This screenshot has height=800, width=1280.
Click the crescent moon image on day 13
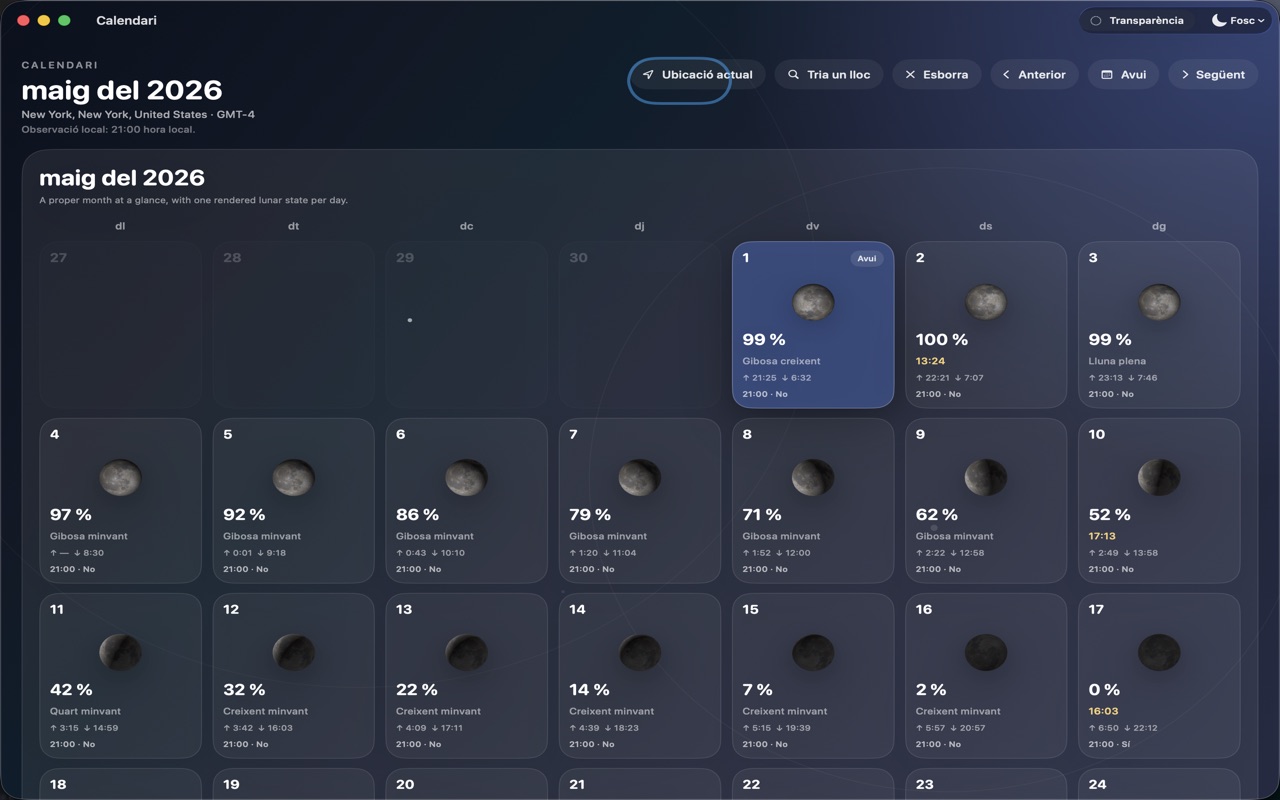pos(466,653)
